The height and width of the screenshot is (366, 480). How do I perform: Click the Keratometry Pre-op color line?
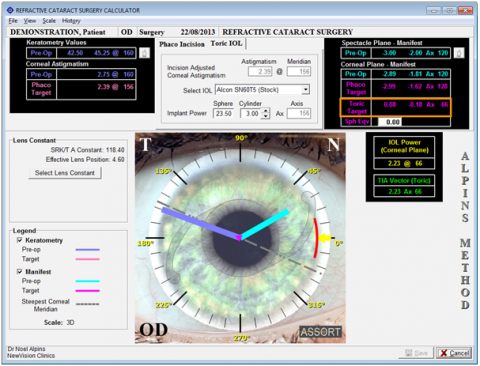pos(88,249)
